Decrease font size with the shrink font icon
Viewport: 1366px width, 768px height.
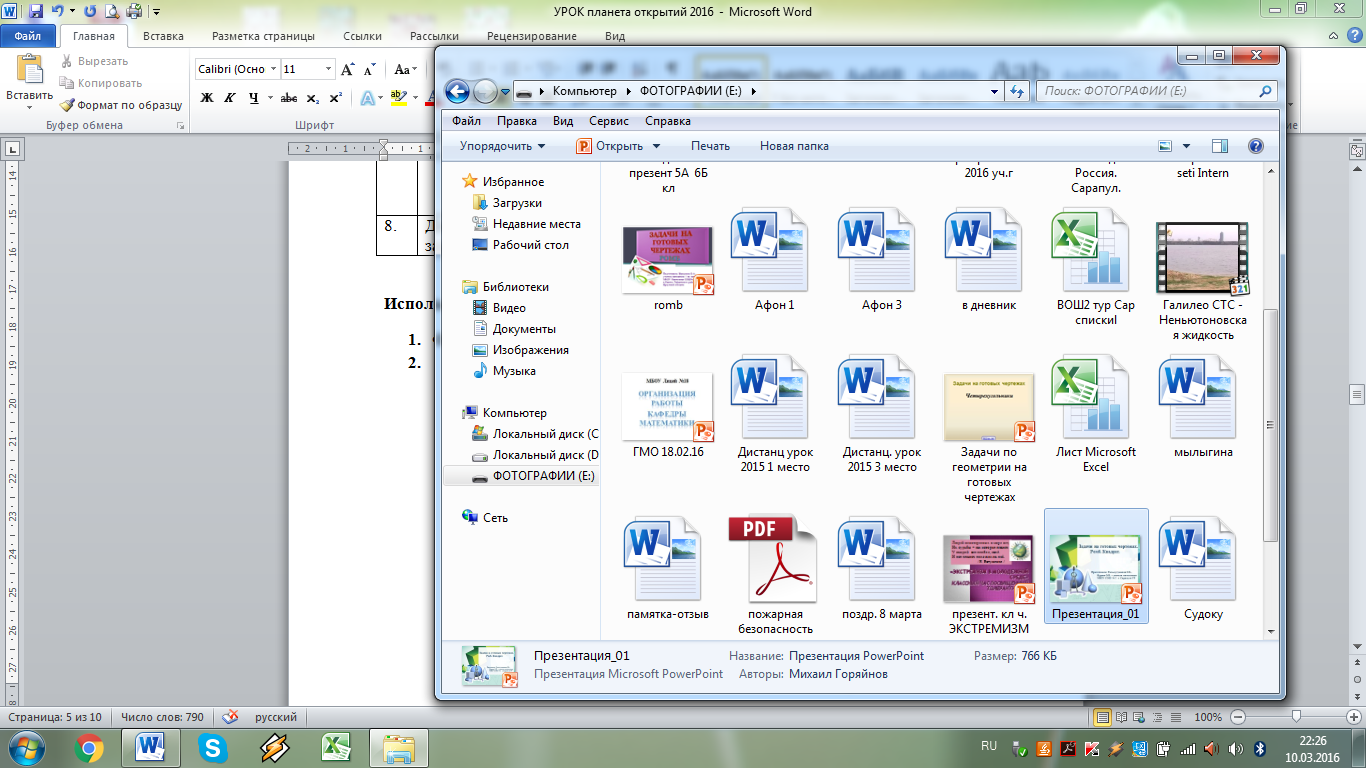[369, 69]
